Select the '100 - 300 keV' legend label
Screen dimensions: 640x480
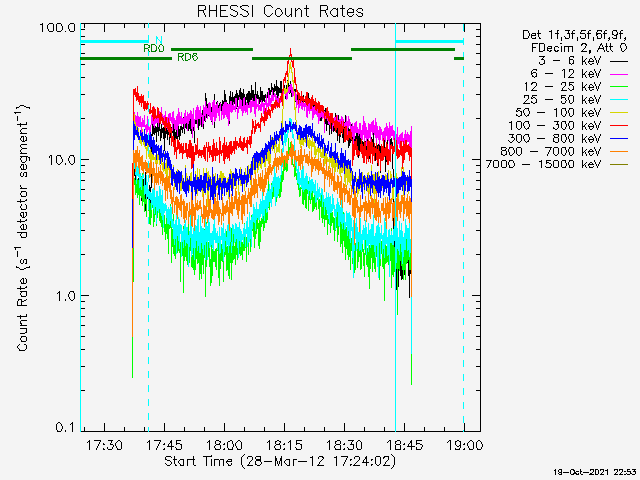[555, 126]
